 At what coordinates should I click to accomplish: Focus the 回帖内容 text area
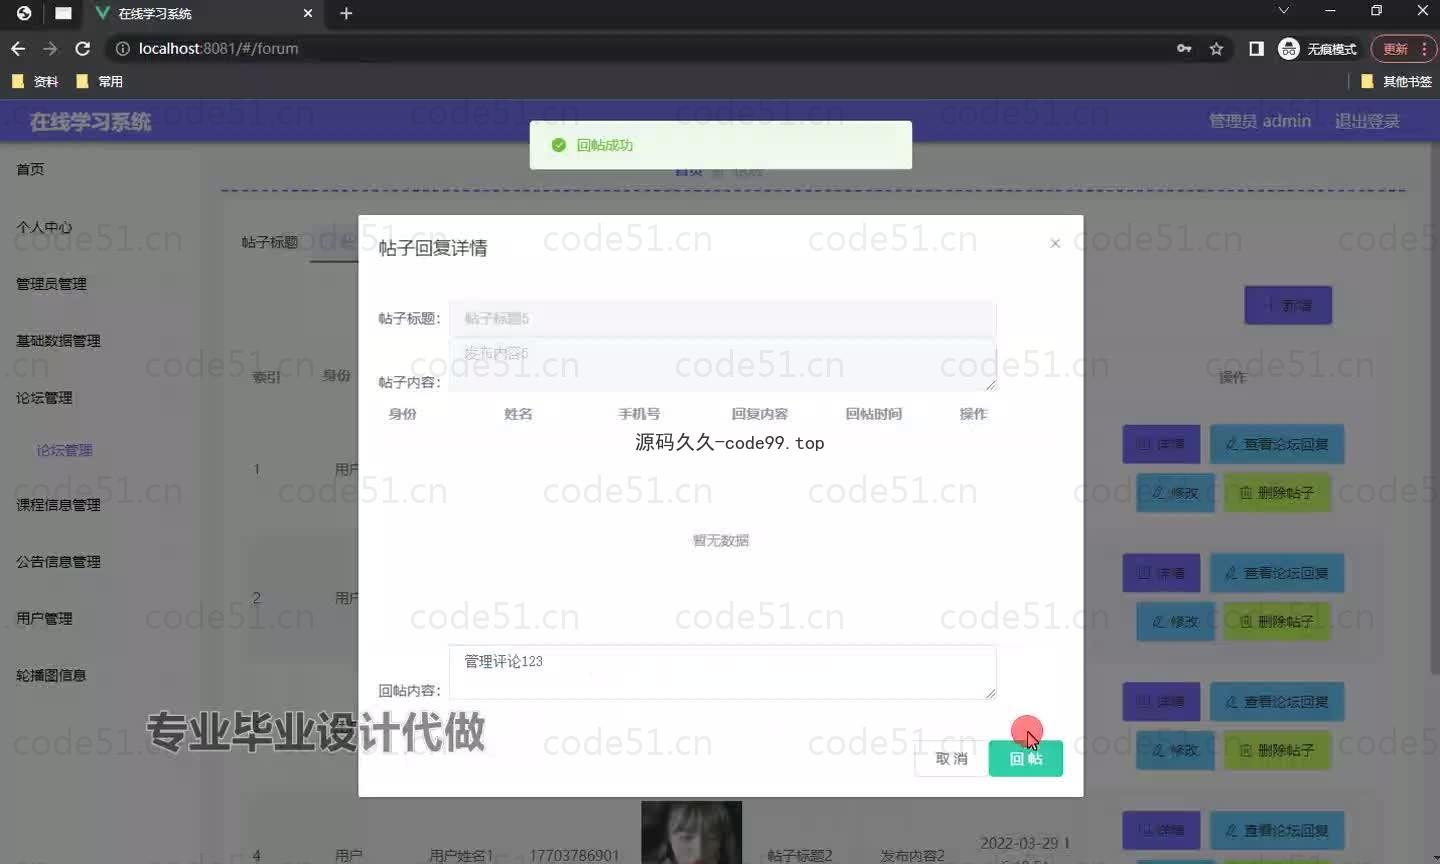tap(722, 672)
